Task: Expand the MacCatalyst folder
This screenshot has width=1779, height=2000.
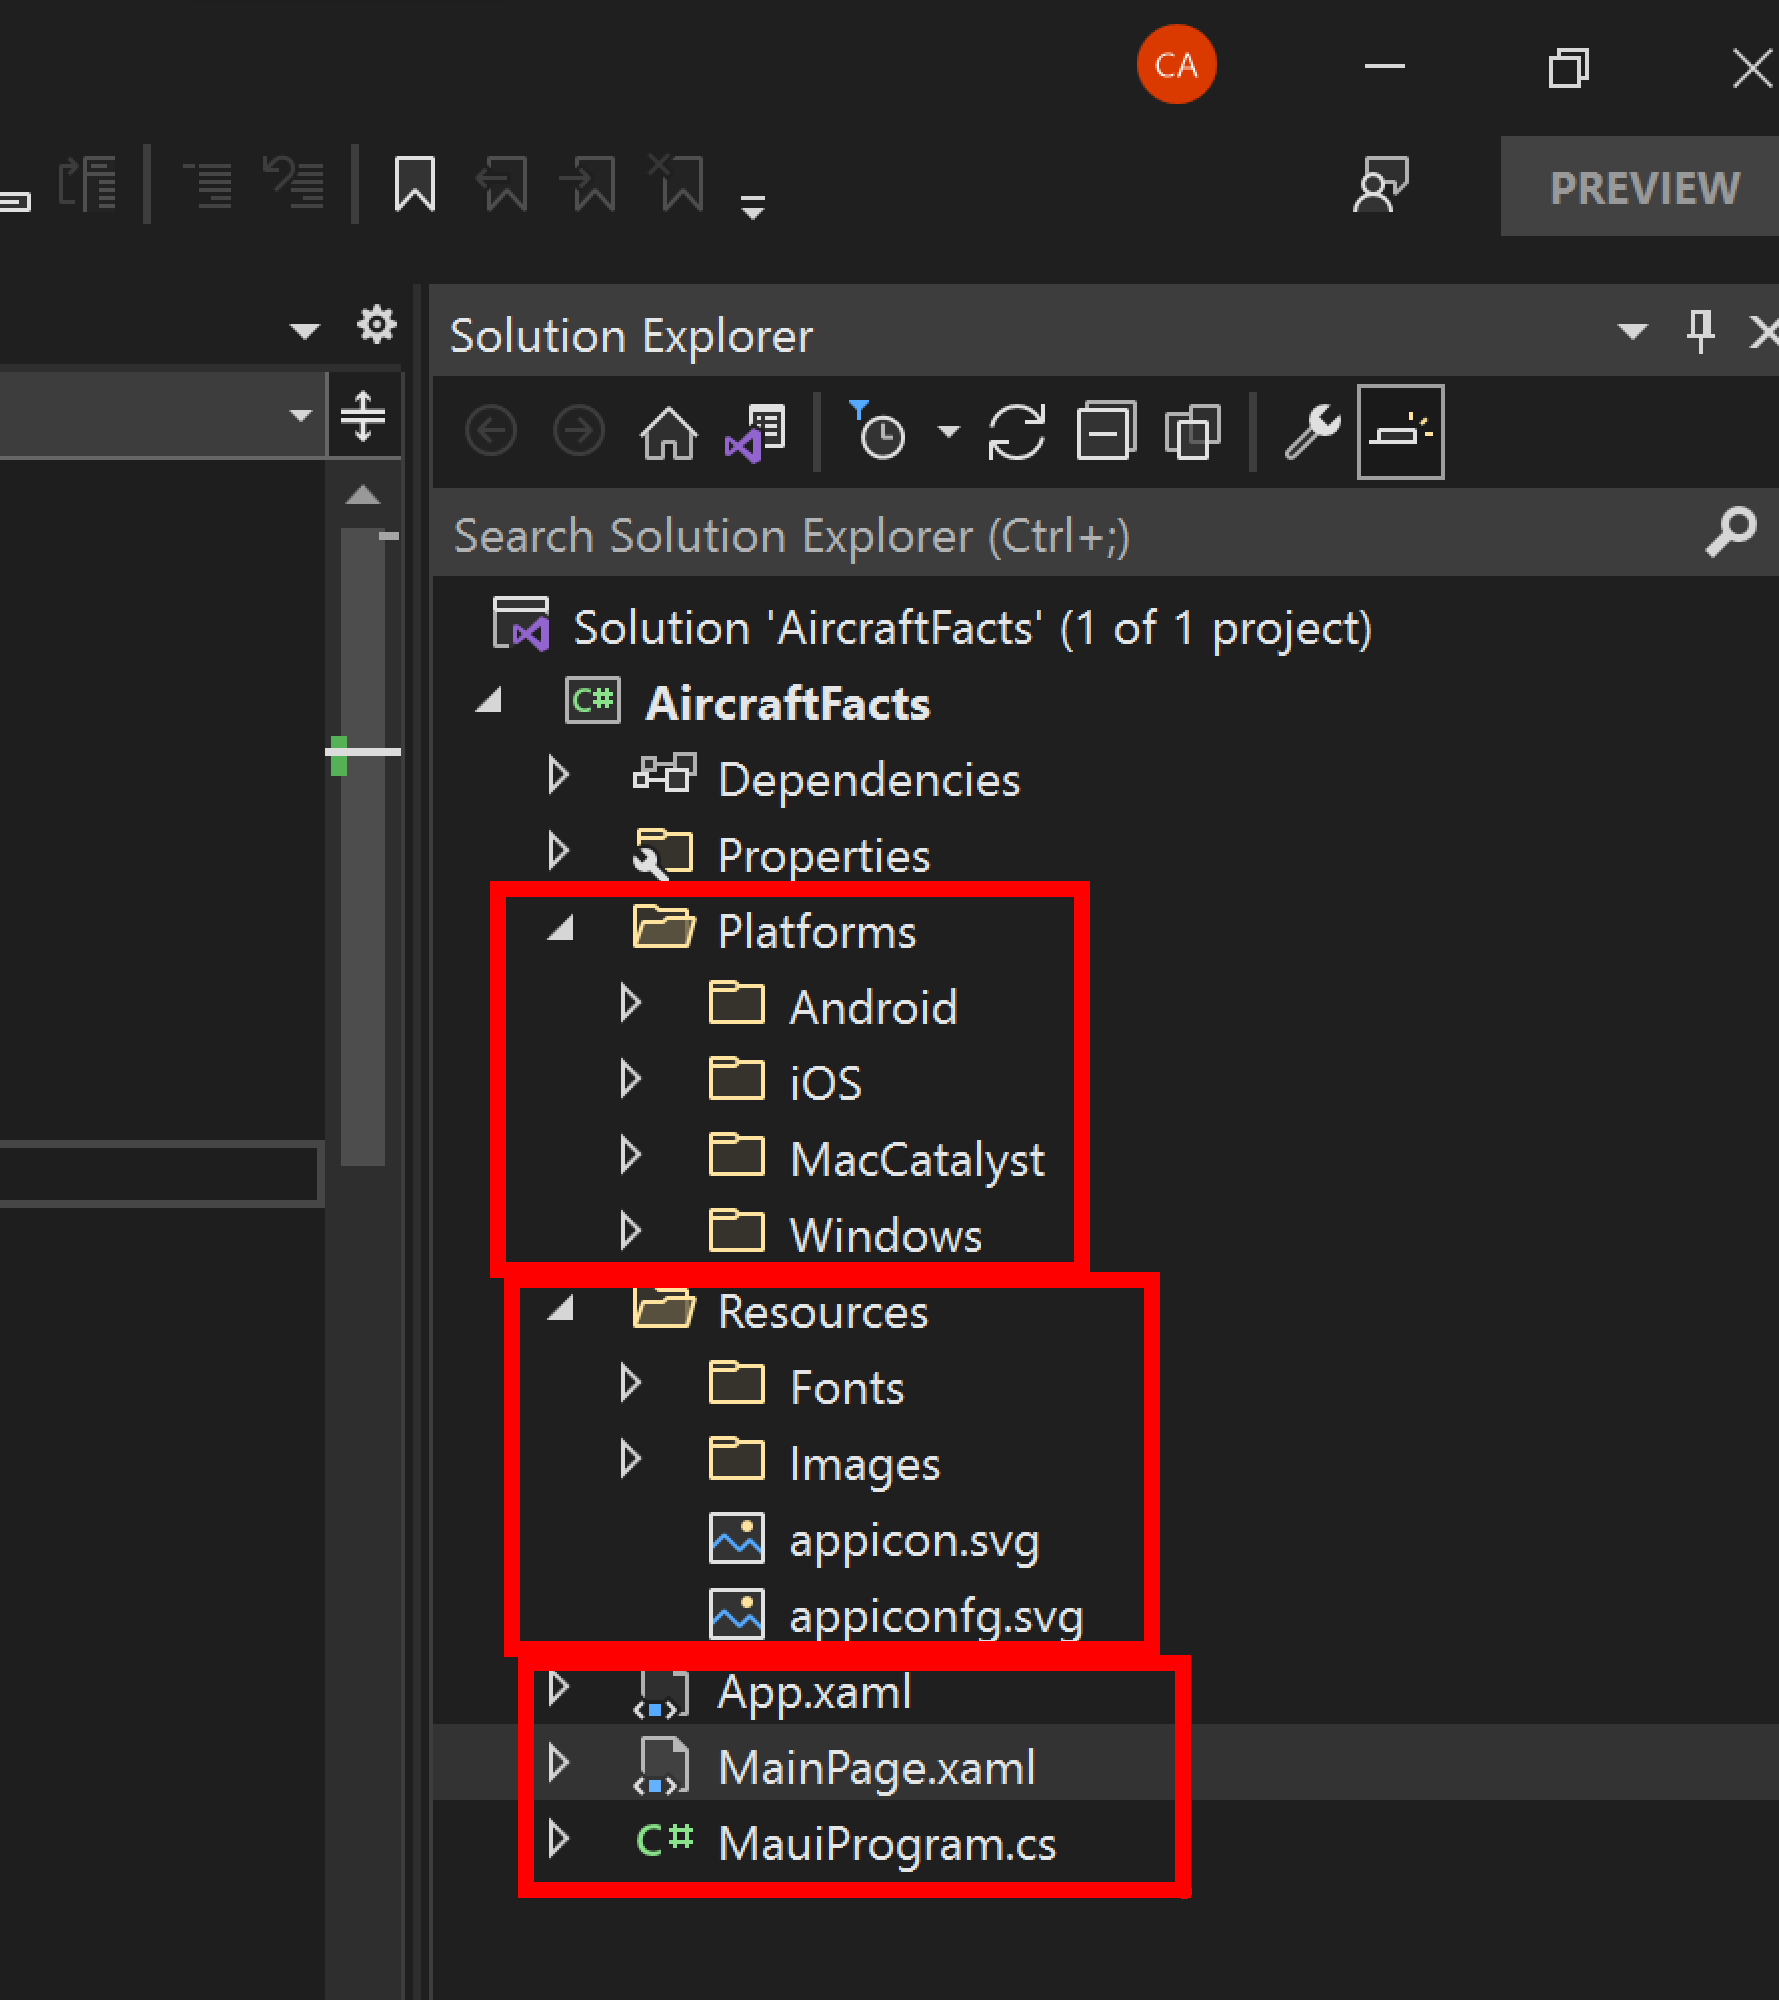Action: [631, 1156]
